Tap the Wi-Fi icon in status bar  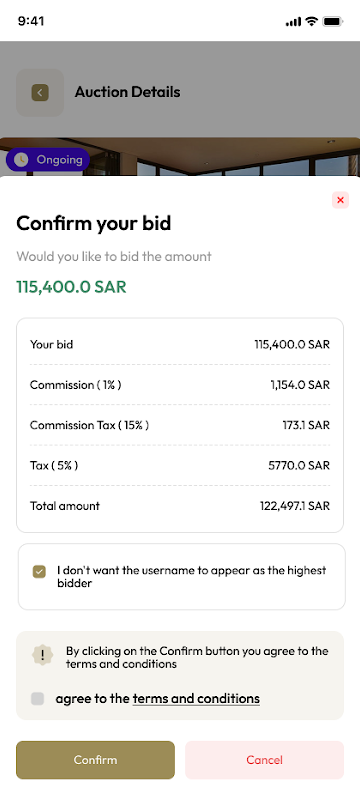pyautogui.click(x=311, y=21)
